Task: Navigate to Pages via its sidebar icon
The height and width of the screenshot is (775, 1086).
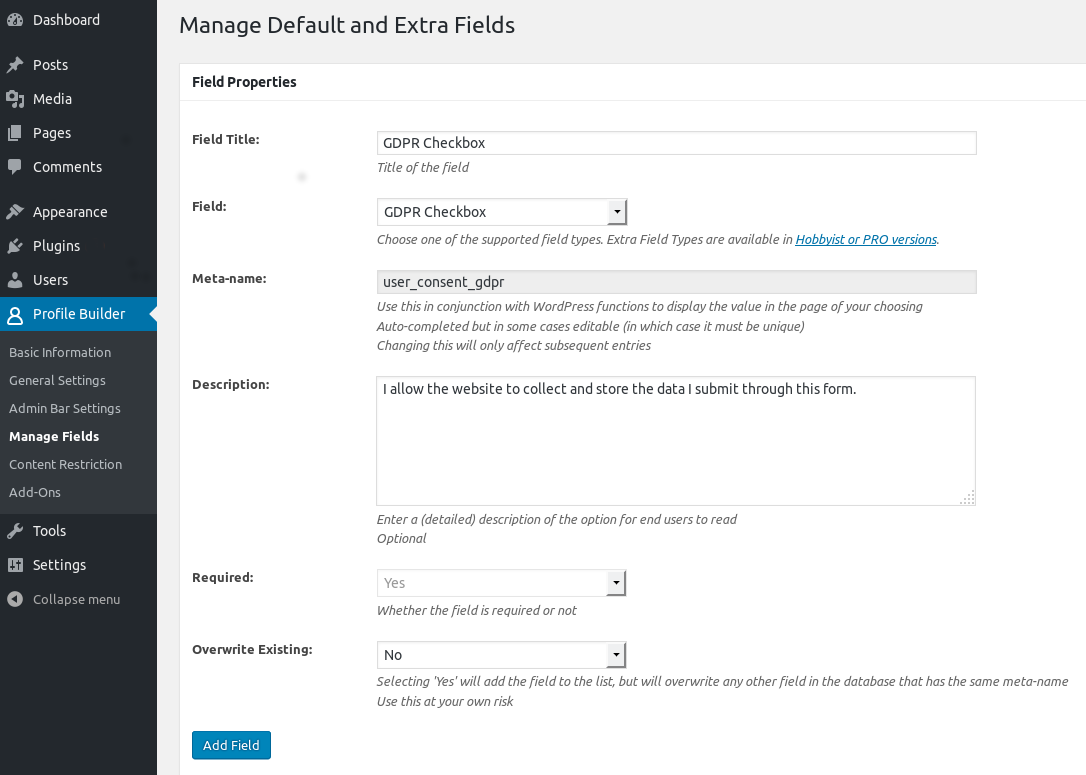Action: (14, 133)
